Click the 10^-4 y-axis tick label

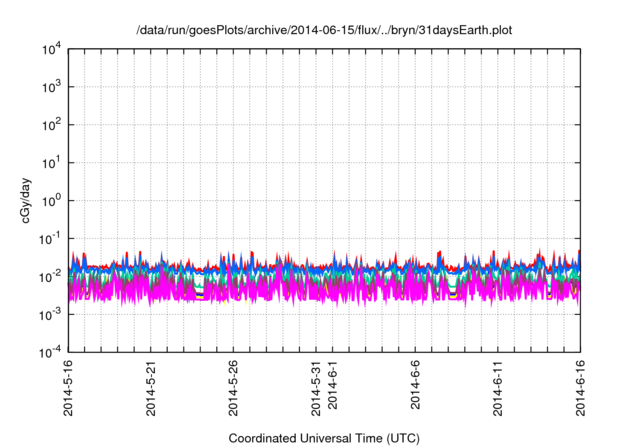coord(50,352)
